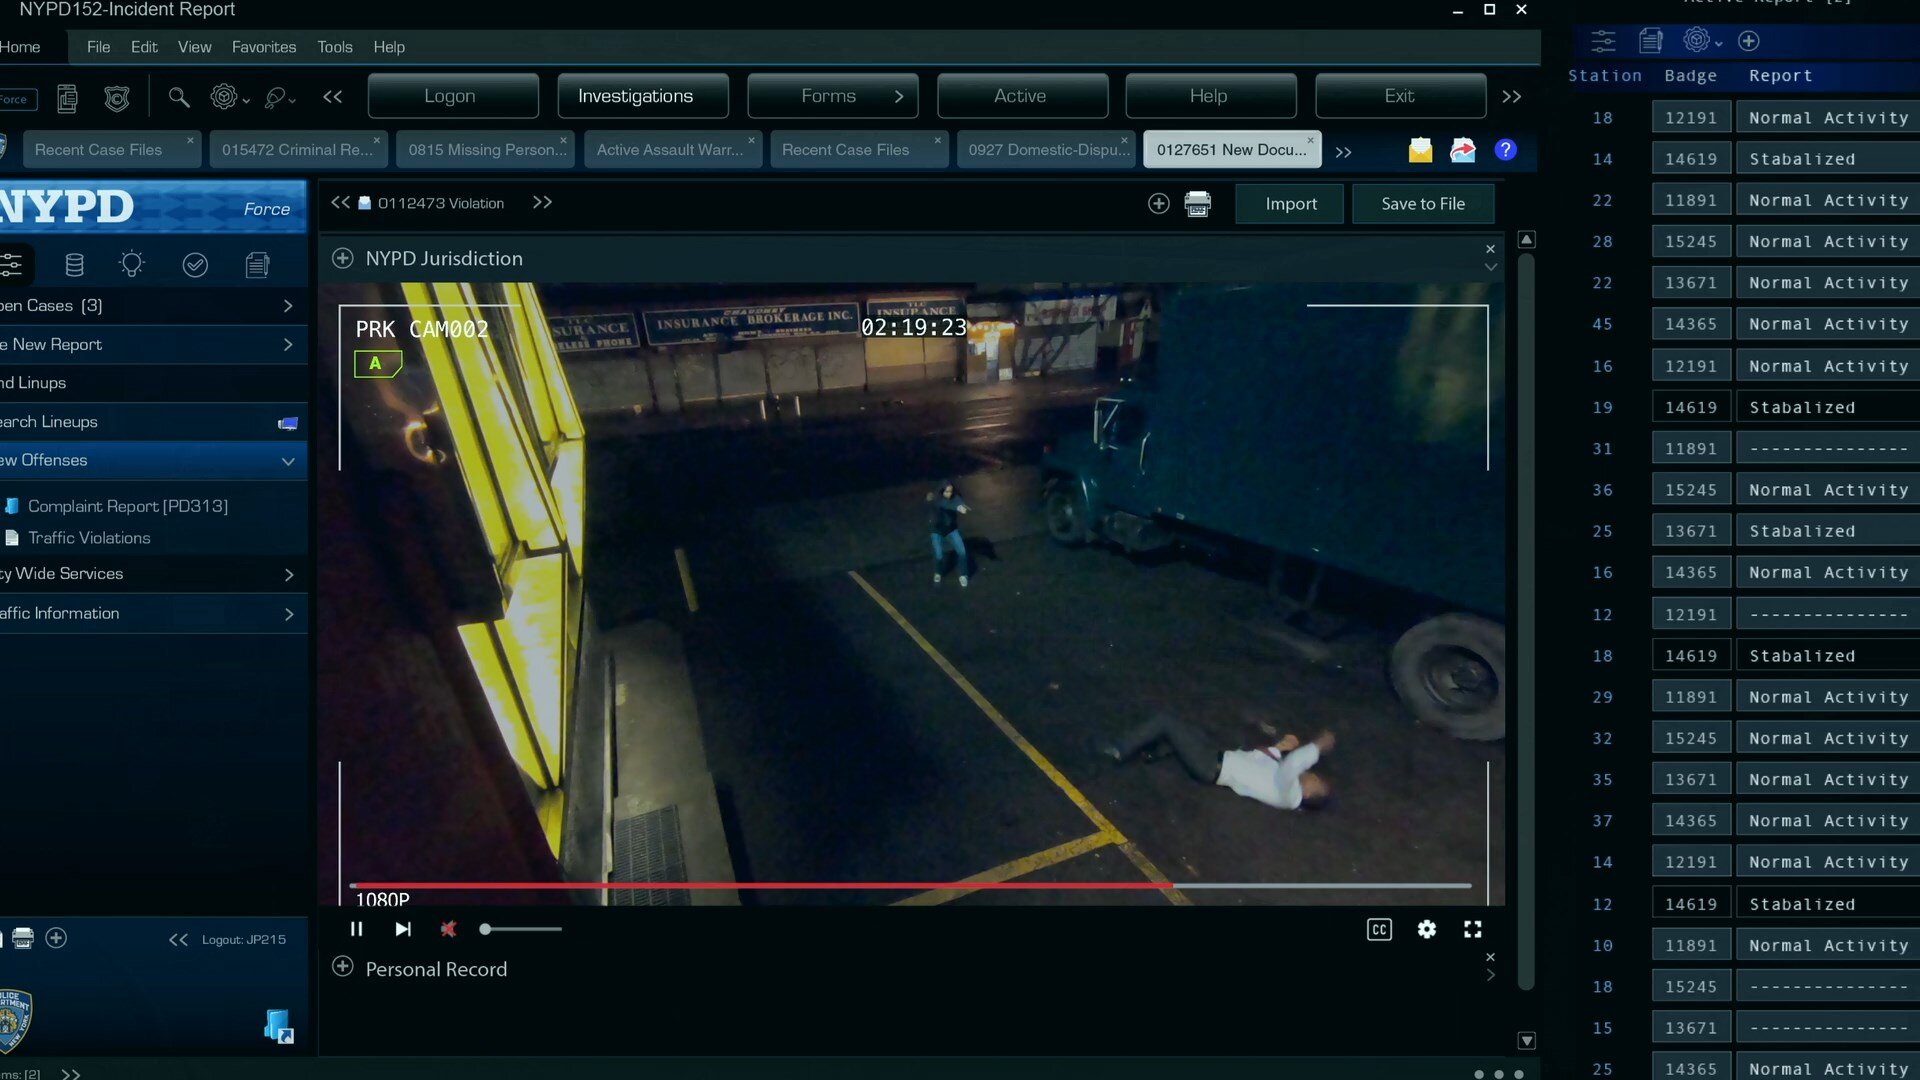Viewport: 1920px width, 1080px height.
Task: Adjust the video volume slider
Action: [520, 929]
